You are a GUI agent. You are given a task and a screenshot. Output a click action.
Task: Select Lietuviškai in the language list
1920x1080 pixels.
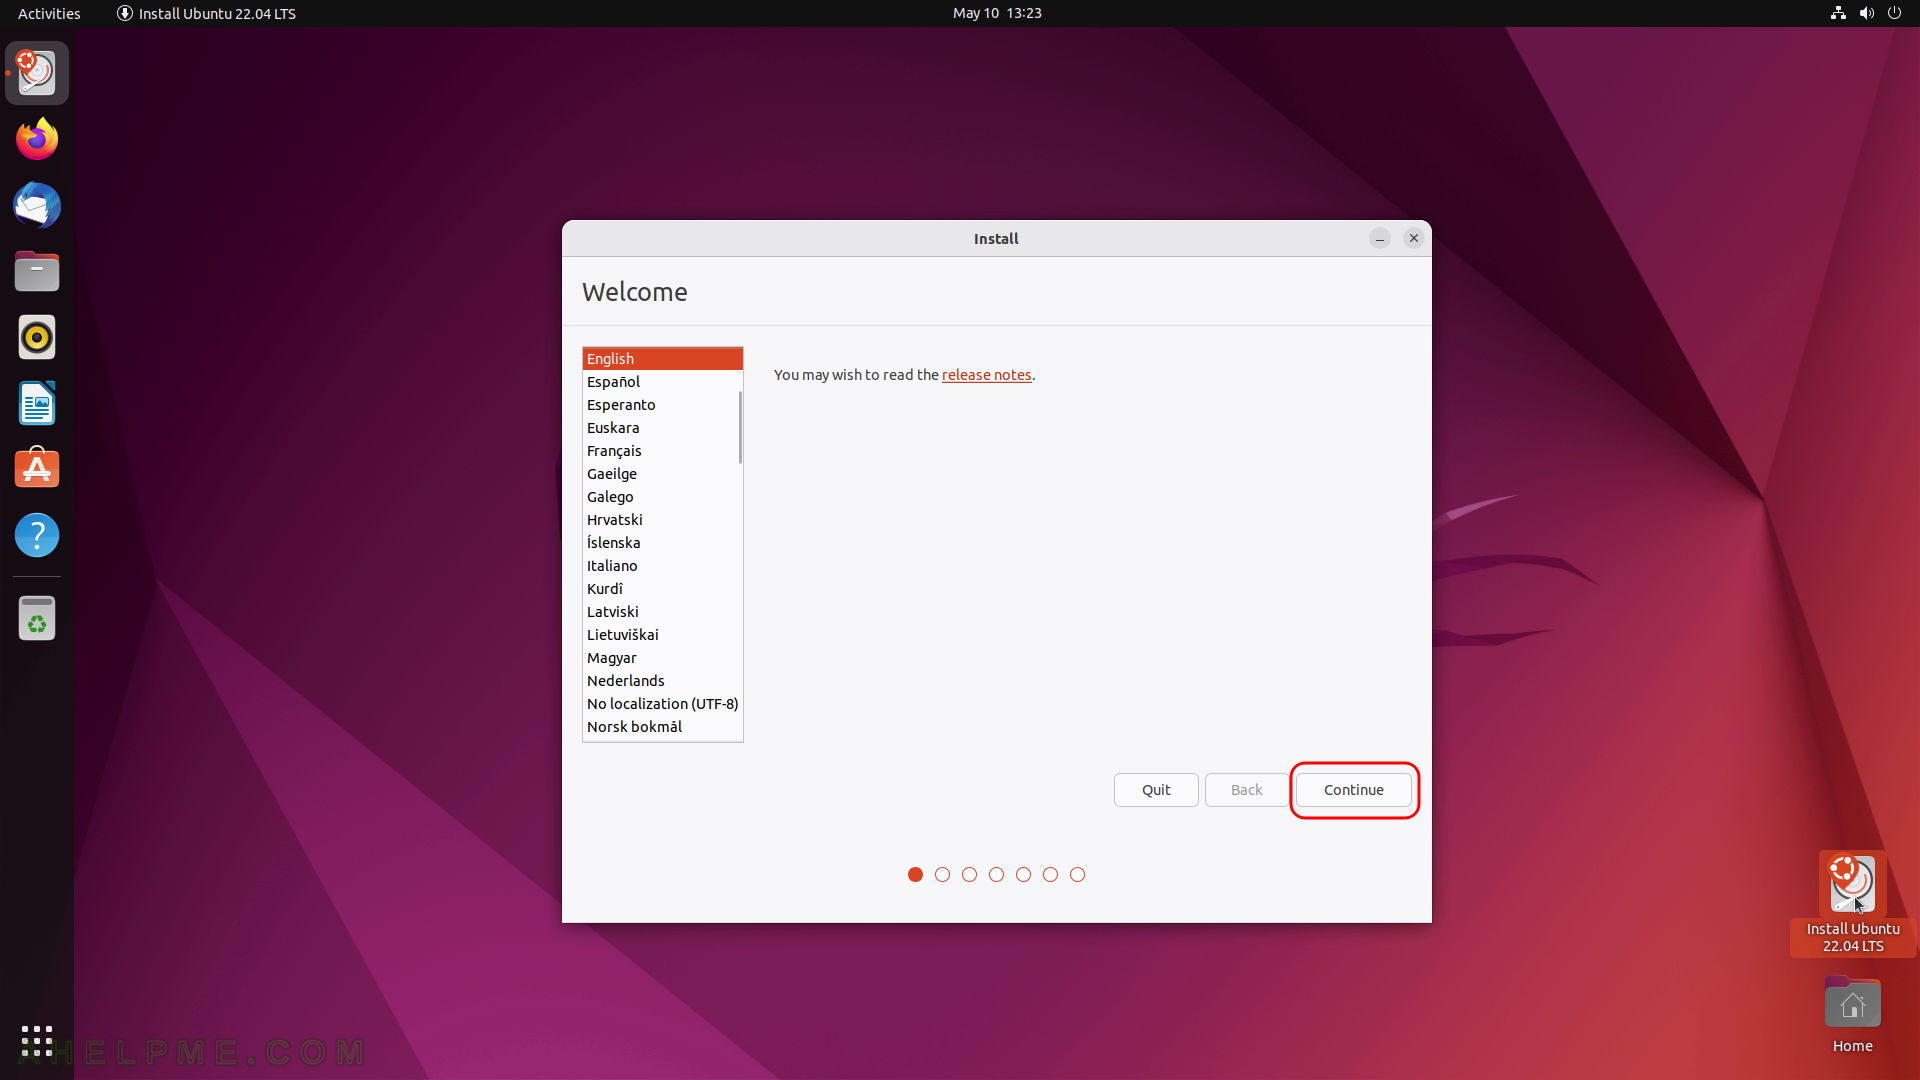click(663, 635)
